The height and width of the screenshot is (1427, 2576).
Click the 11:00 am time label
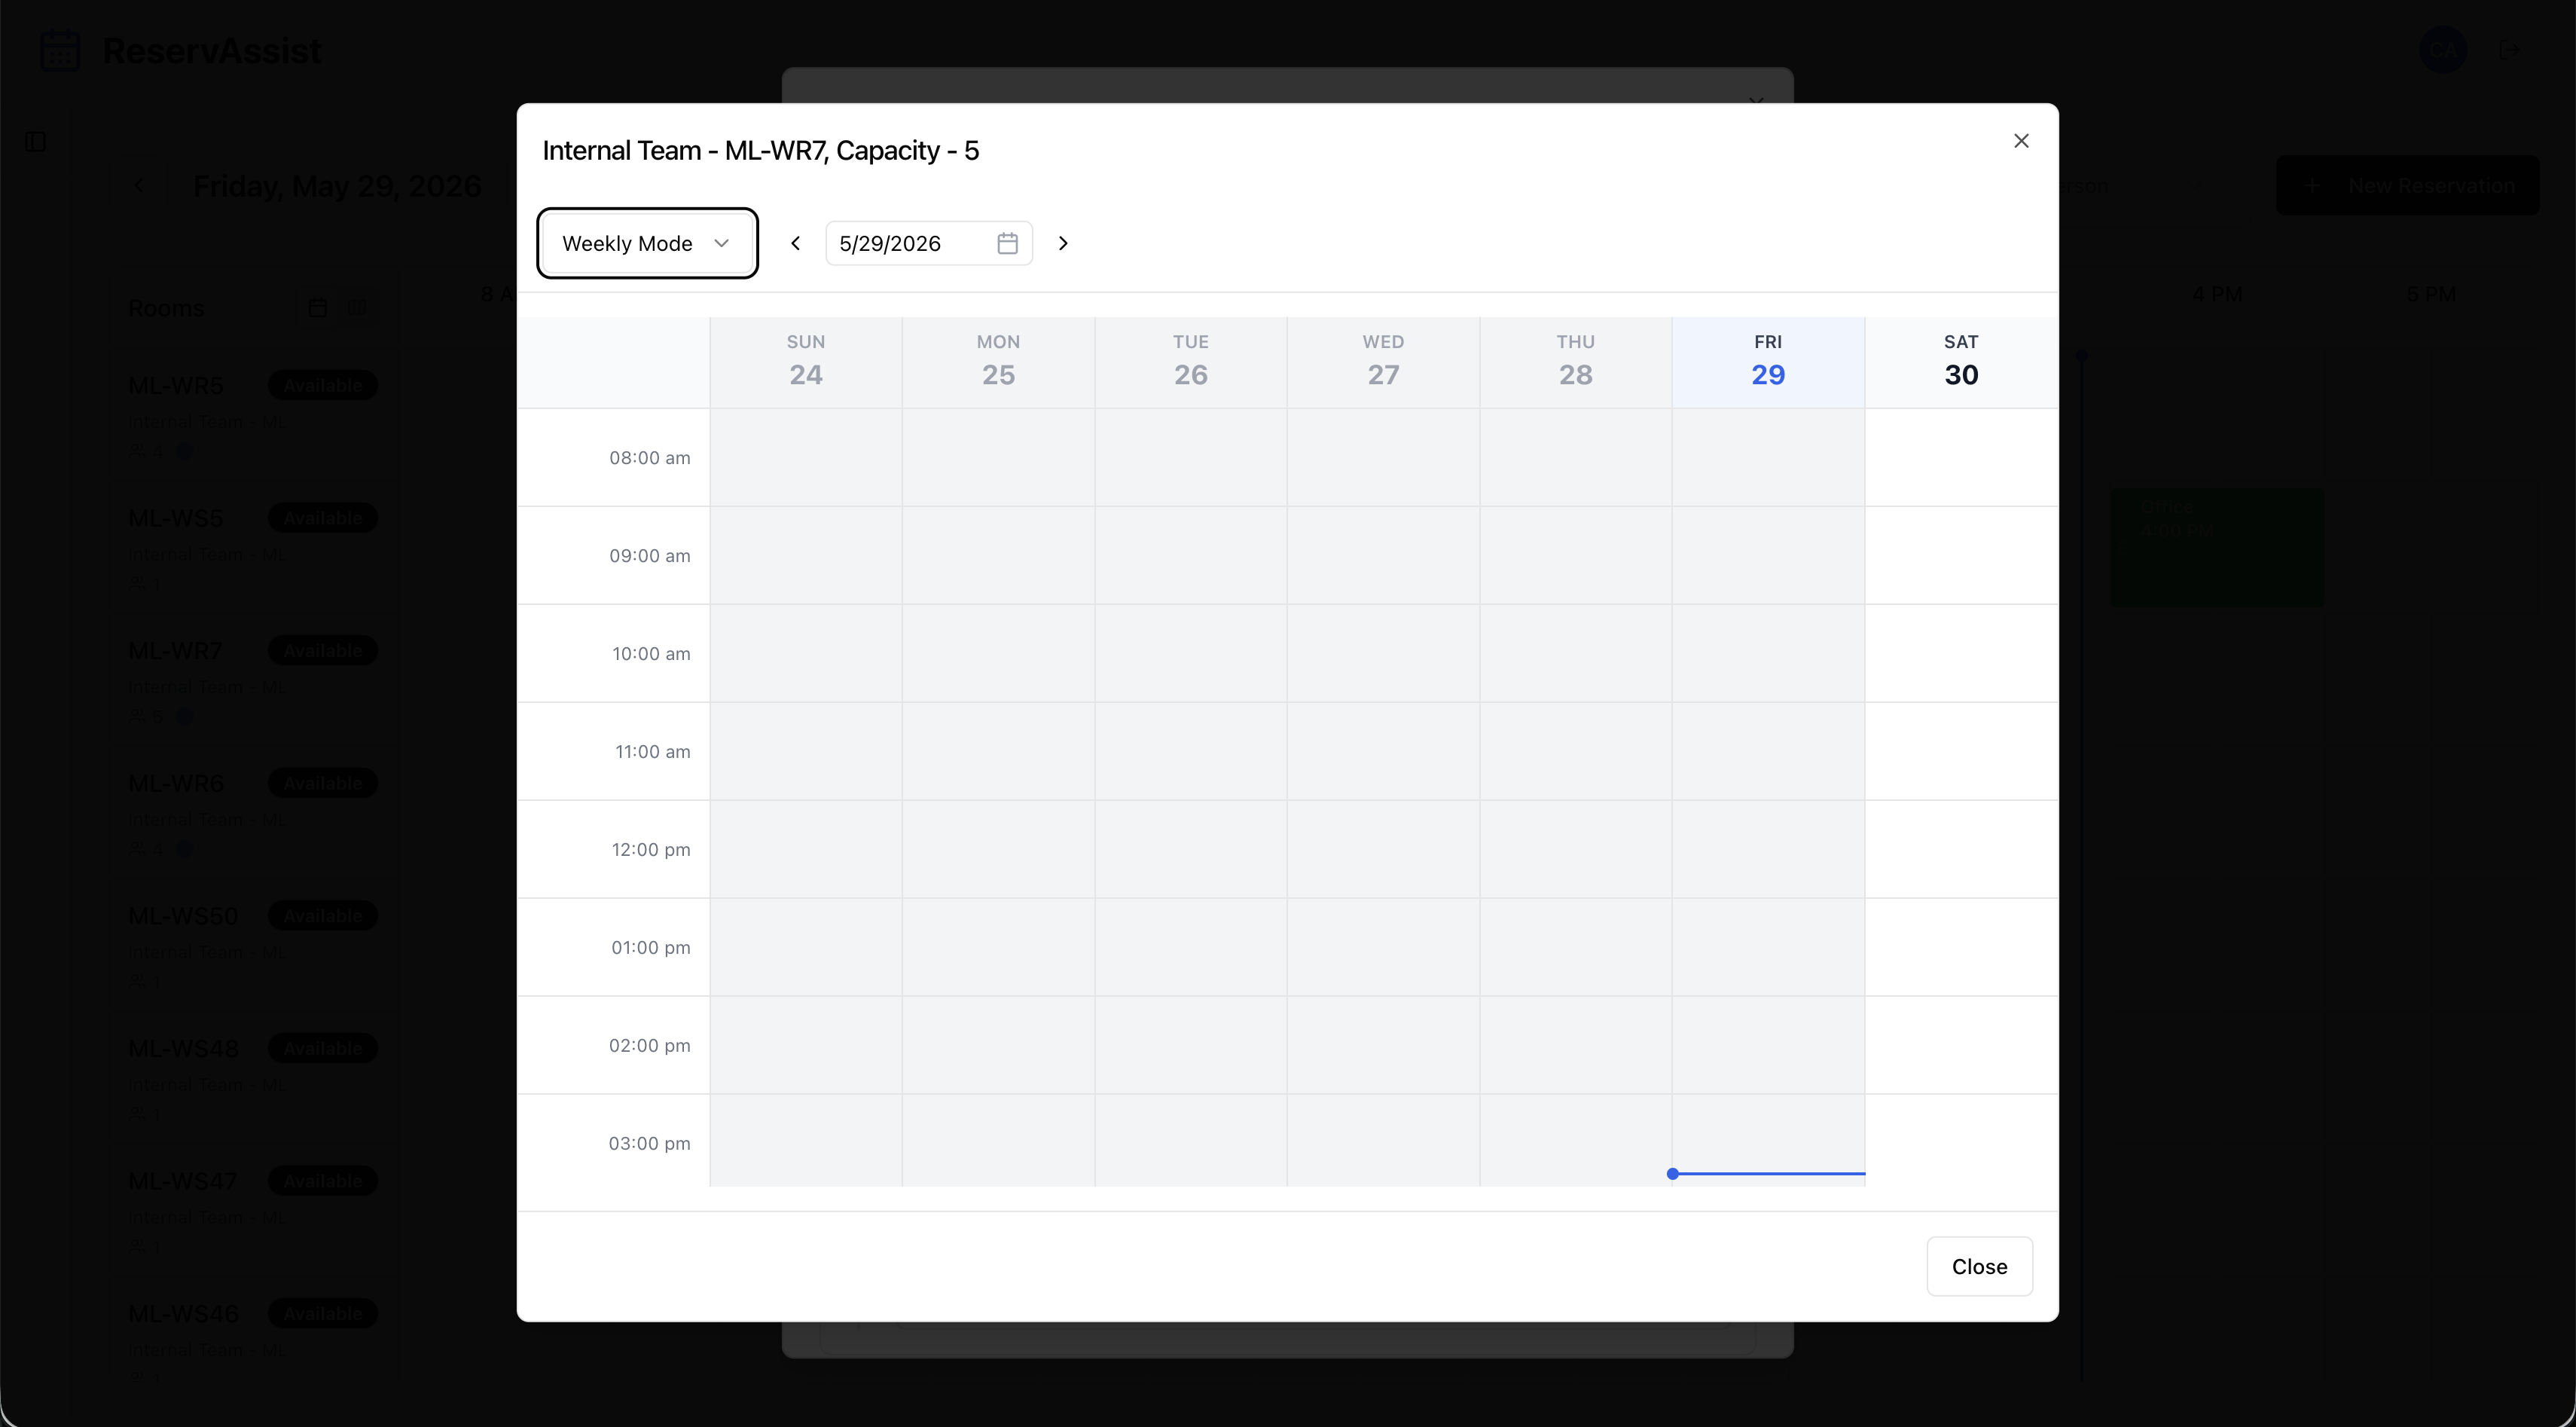click(652, 752)
